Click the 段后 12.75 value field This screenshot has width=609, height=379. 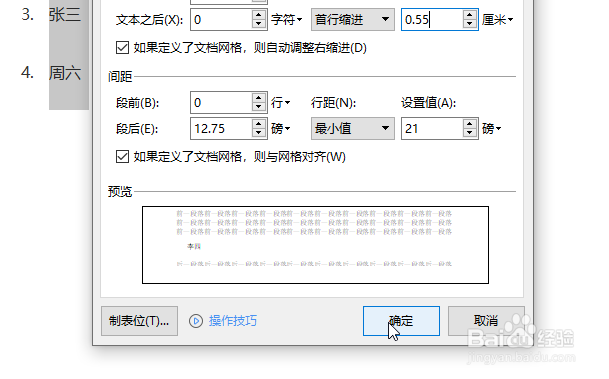coord(221,129)
